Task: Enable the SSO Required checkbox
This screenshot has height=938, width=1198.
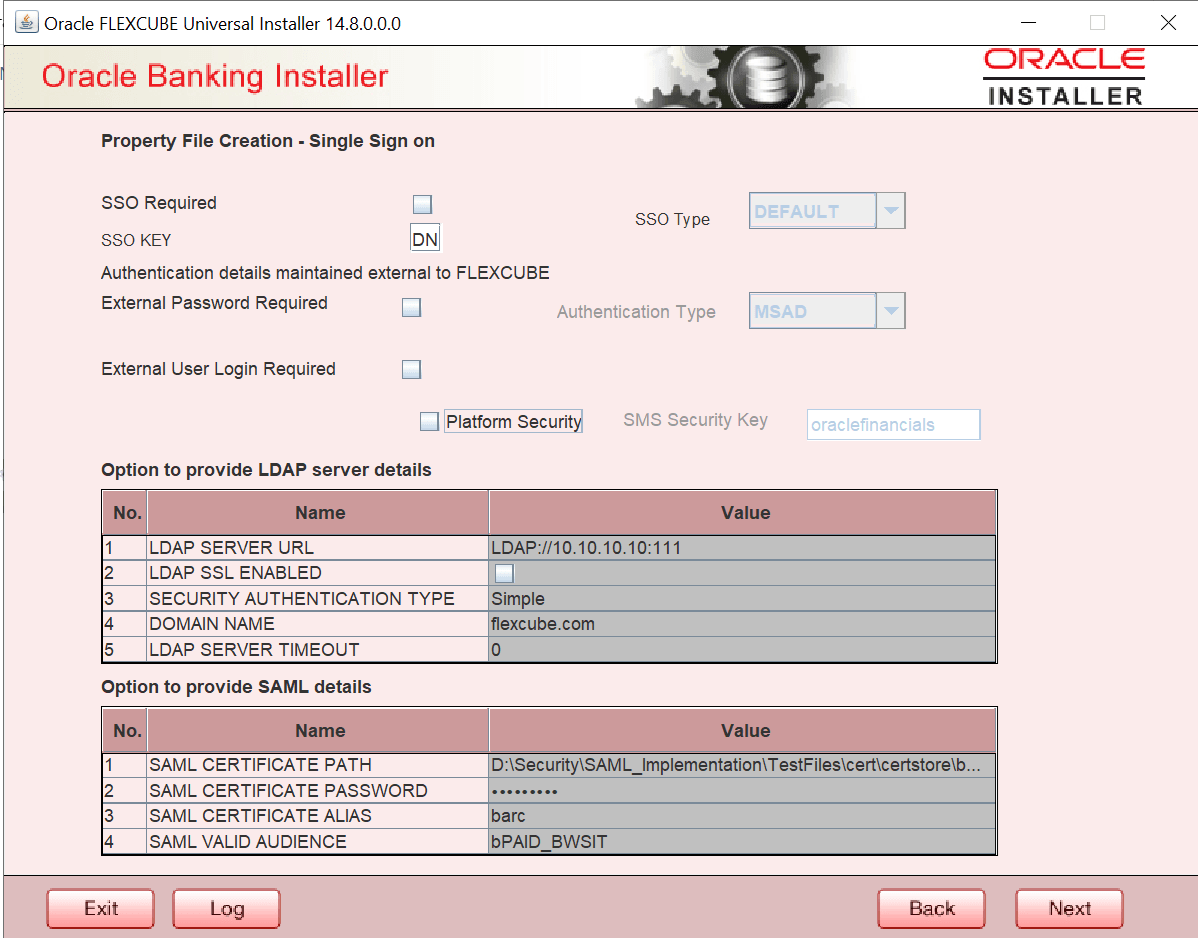Action: [423, 204]
